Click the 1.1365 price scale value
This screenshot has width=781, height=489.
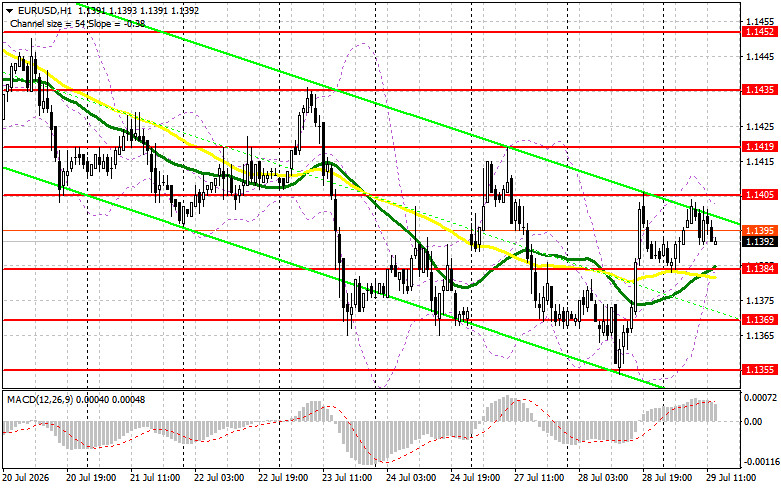[760, 336]
